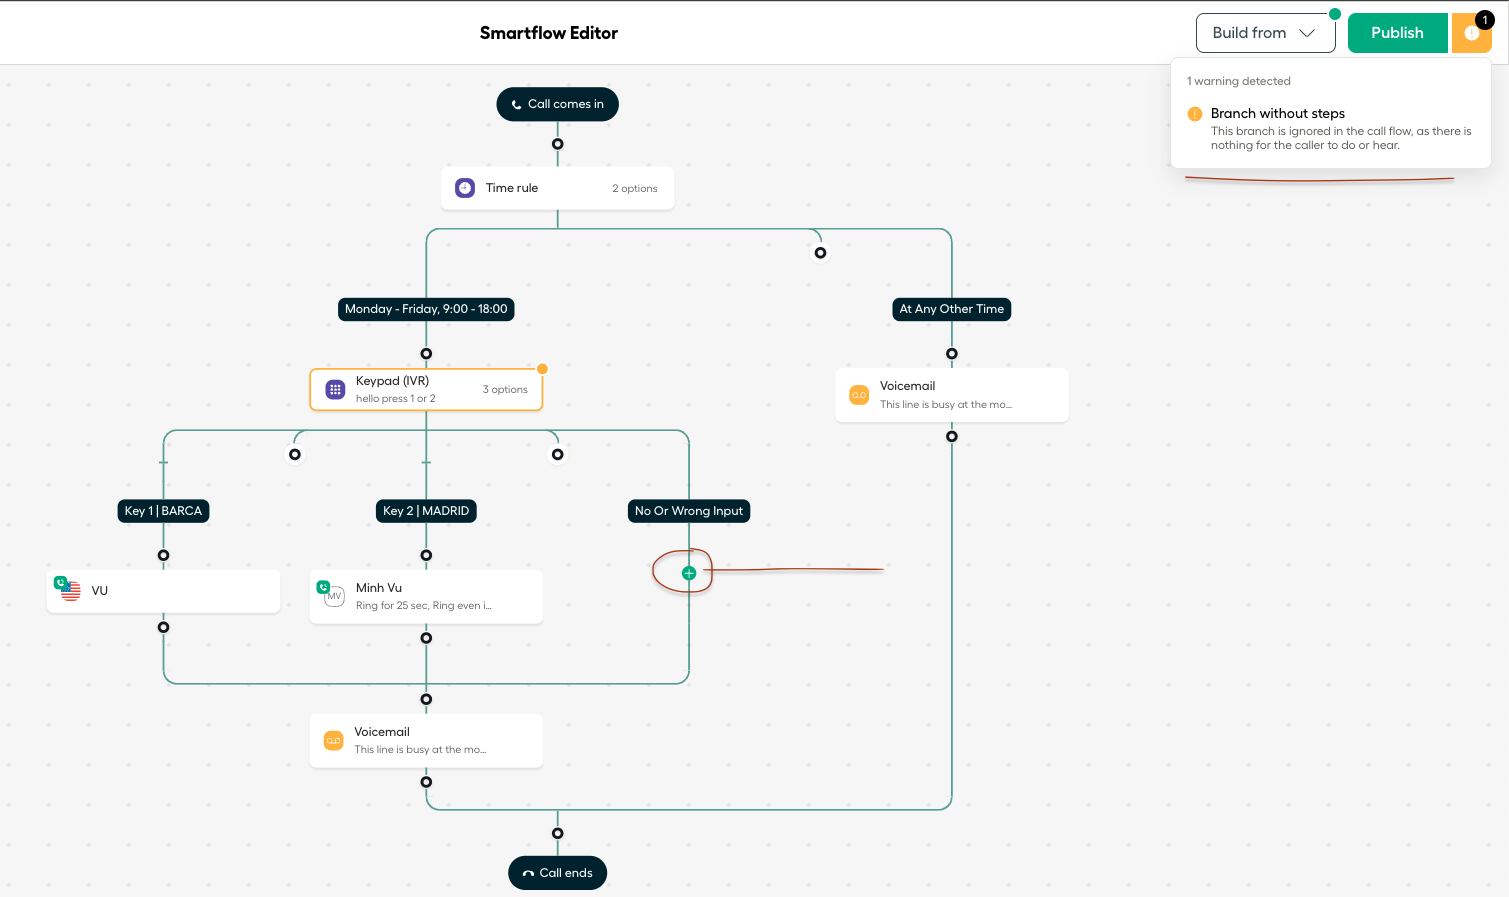Click connector dot below Minh Vu card
1509x897 pixels.
pos(426,638)
